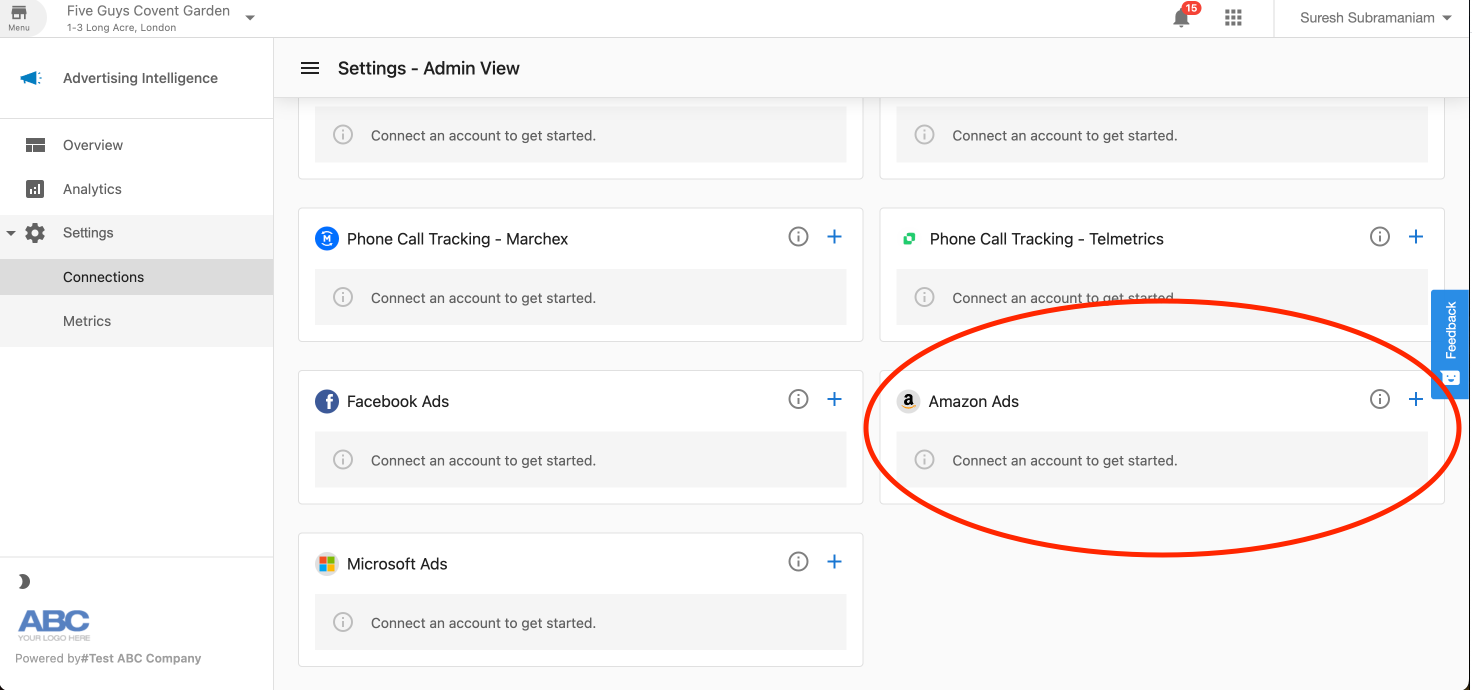Viewport: 1472px width, 690px height.
Task: Click the info icon next to Amazon Ads
Action: 1380,398
